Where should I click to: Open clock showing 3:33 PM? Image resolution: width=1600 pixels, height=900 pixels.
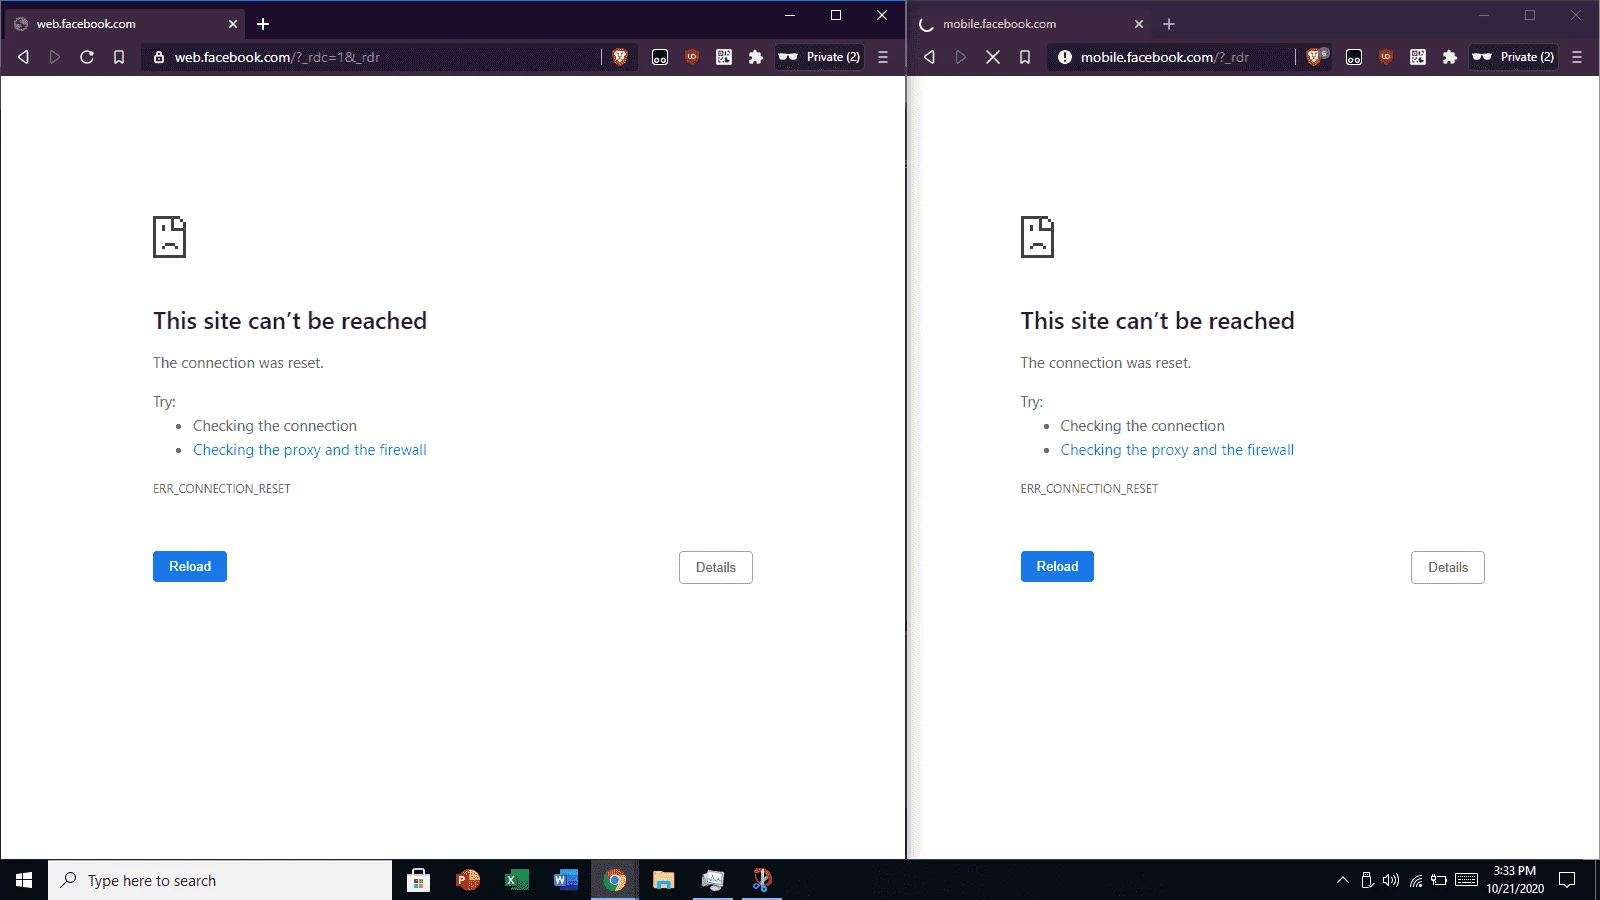point(1515,880)
